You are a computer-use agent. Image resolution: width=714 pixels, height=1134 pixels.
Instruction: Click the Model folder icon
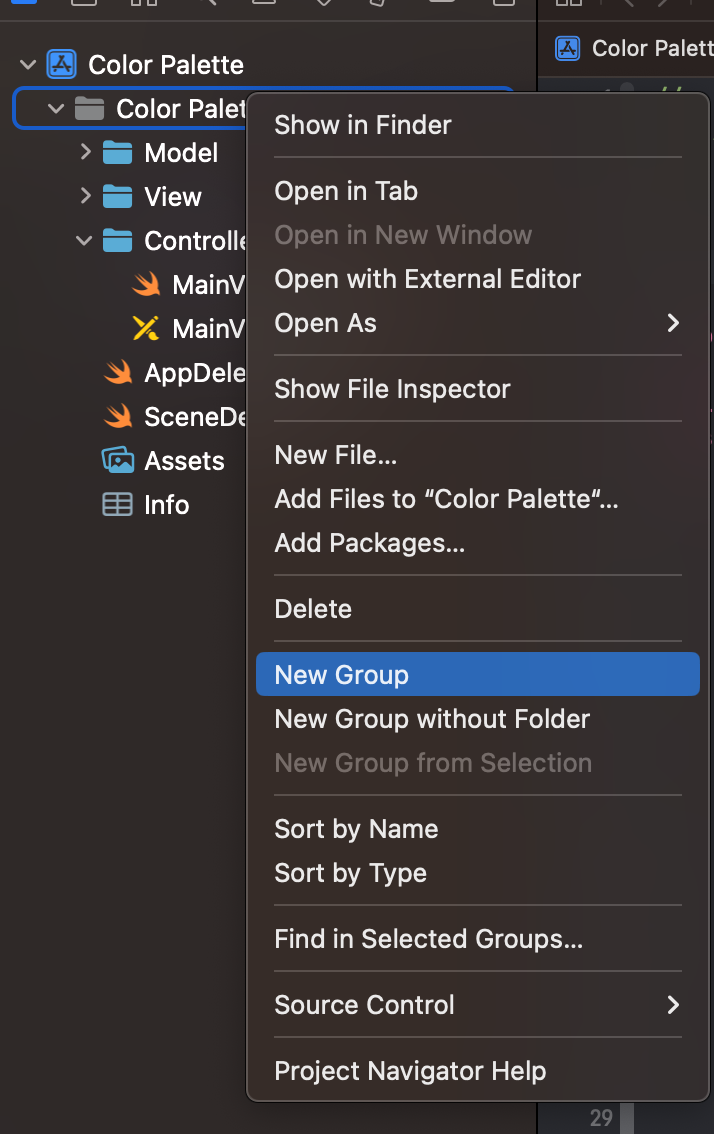pos(118,153)
